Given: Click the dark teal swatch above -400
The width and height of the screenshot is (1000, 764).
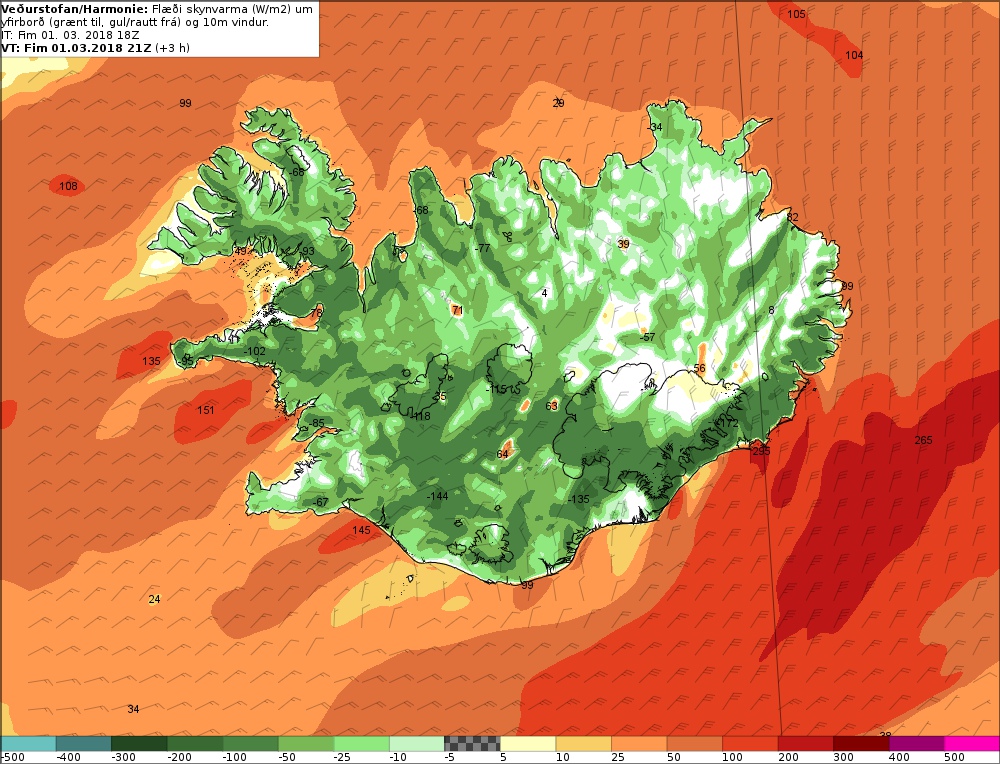Looking at the screenshot, I should [x=84, y=743].
